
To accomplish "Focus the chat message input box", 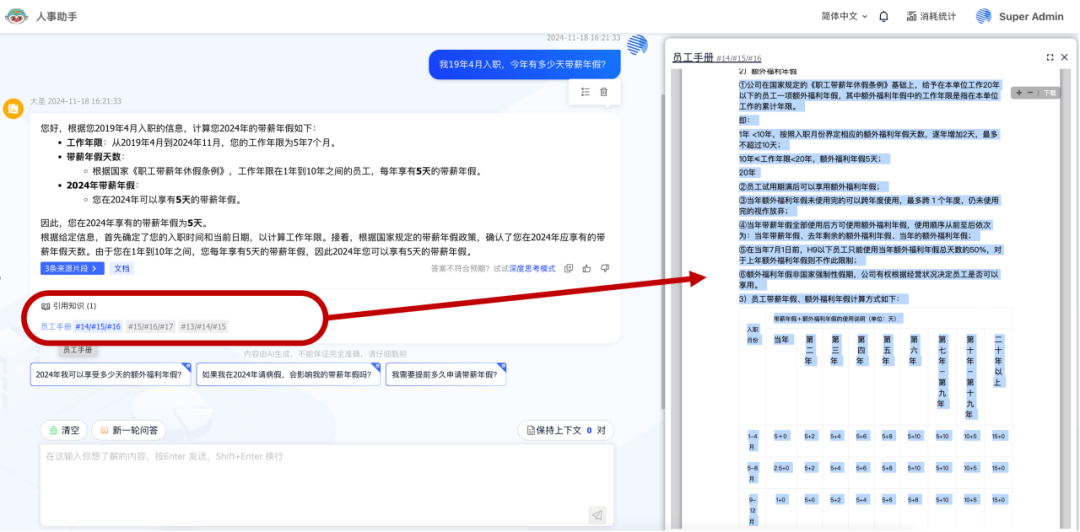I will click(x=320, y=480).
